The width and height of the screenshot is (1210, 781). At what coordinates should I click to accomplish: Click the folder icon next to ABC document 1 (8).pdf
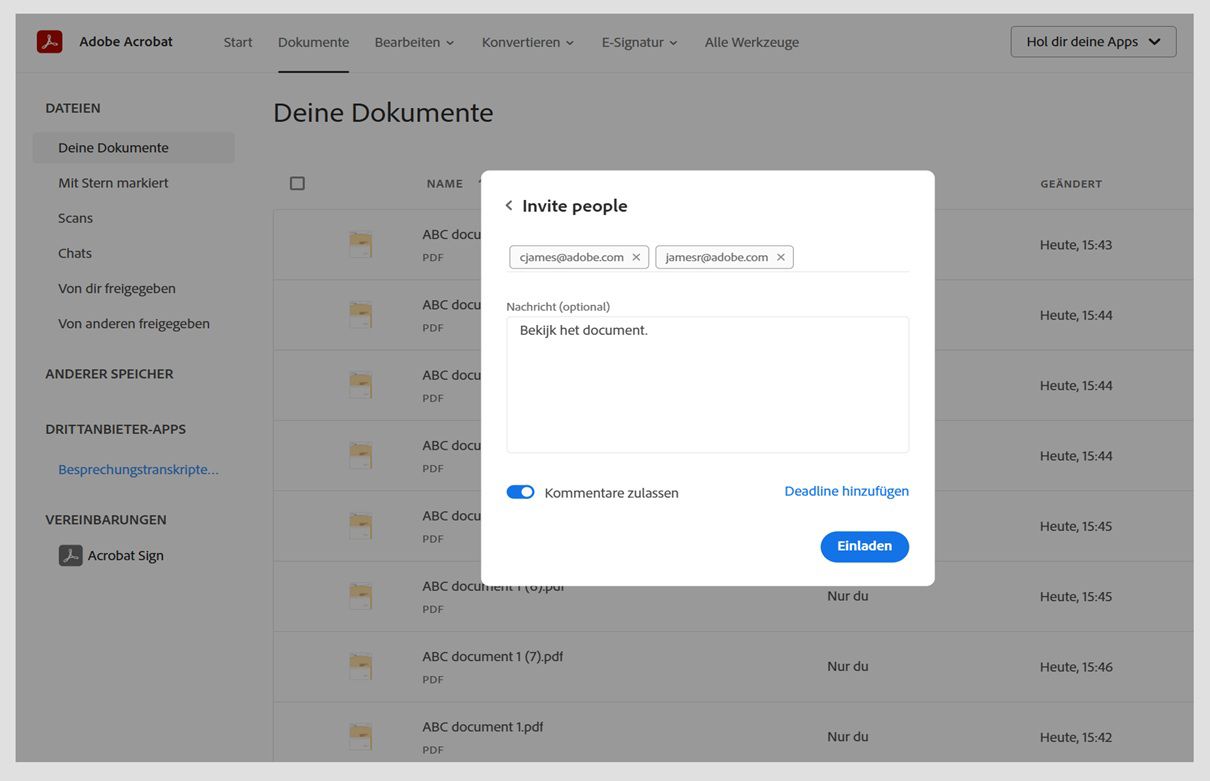pyautogui.click(x=361, y=596)
